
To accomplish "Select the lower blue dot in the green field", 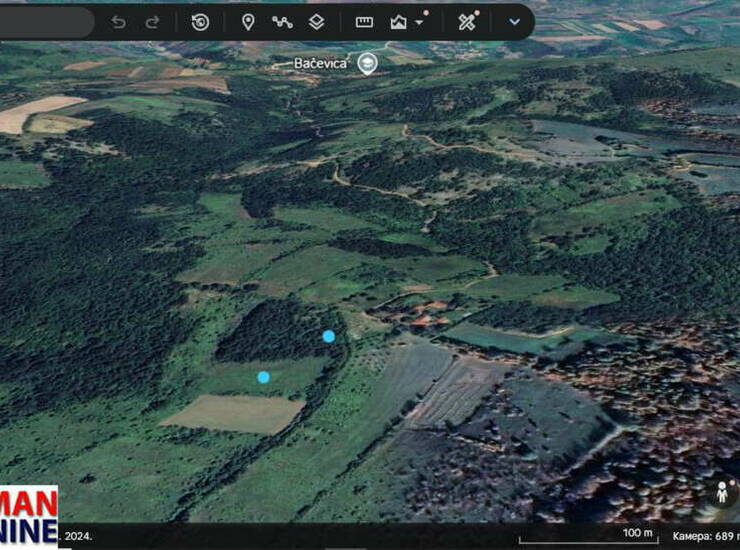I will pos(263,377).
